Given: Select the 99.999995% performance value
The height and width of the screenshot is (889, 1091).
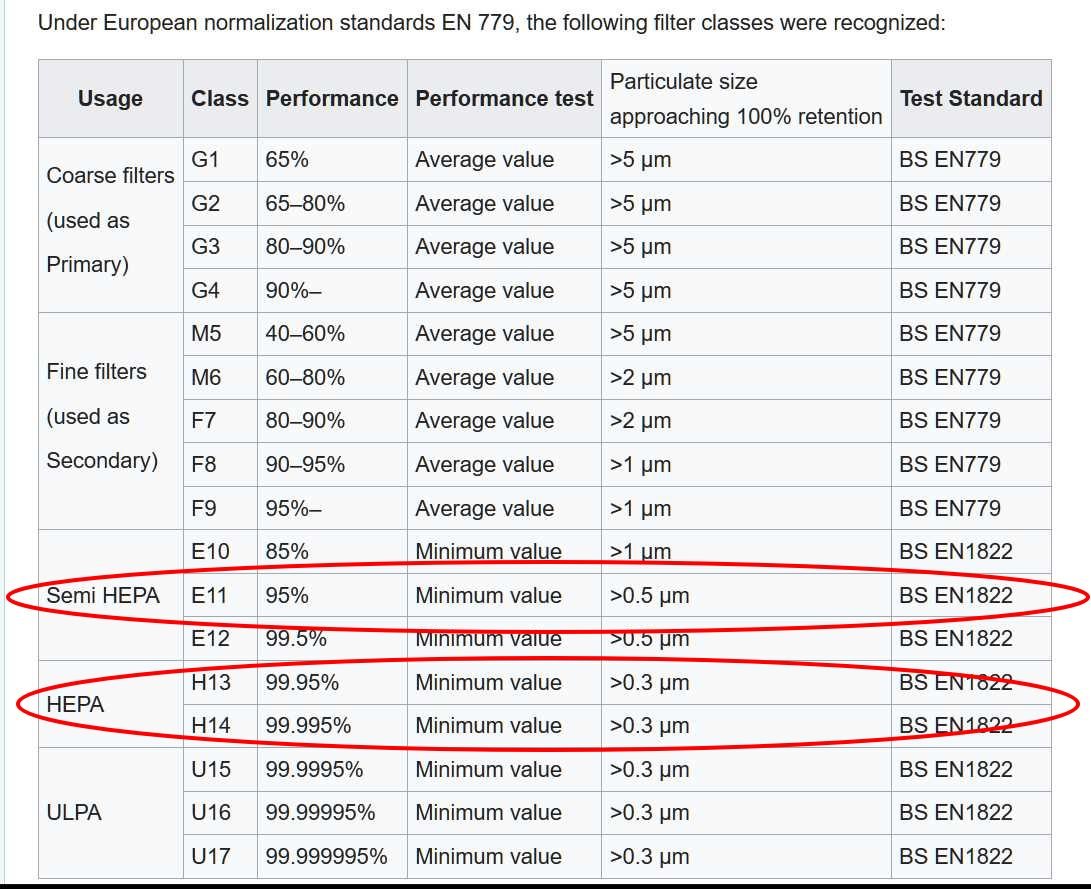Looking at the screenshot, I should [x=326, y=857].
